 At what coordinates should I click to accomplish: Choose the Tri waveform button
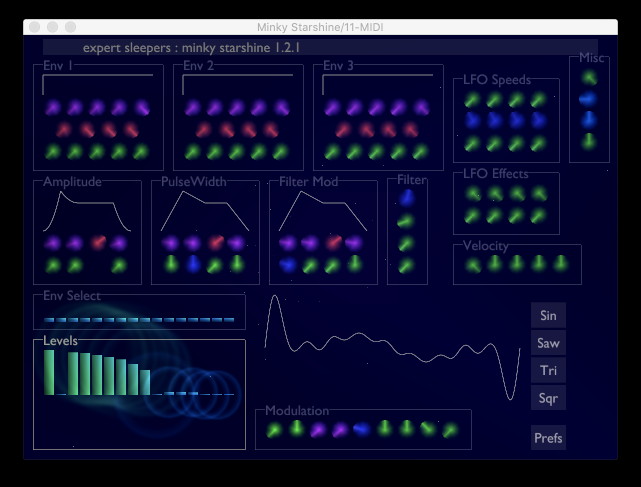pyautogui.click(x=548, y=371)
